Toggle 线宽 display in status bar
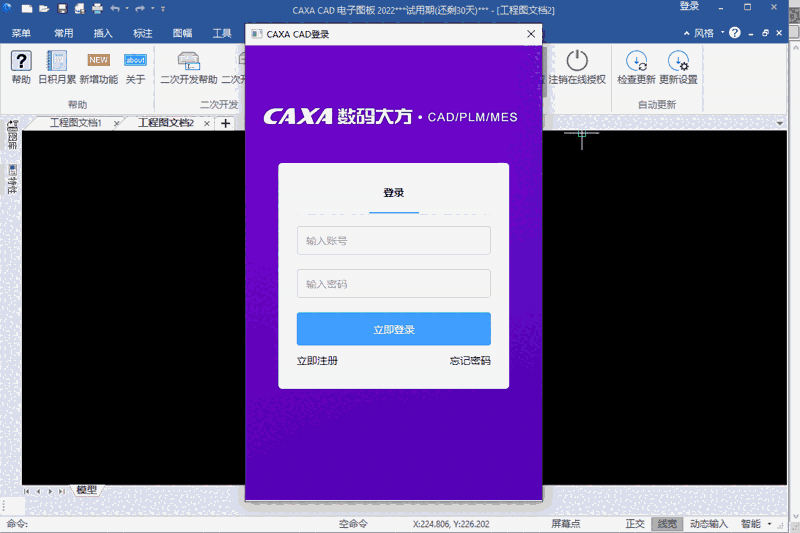The height and width of the screenshot is (533, 800). [x=667, y=524]
